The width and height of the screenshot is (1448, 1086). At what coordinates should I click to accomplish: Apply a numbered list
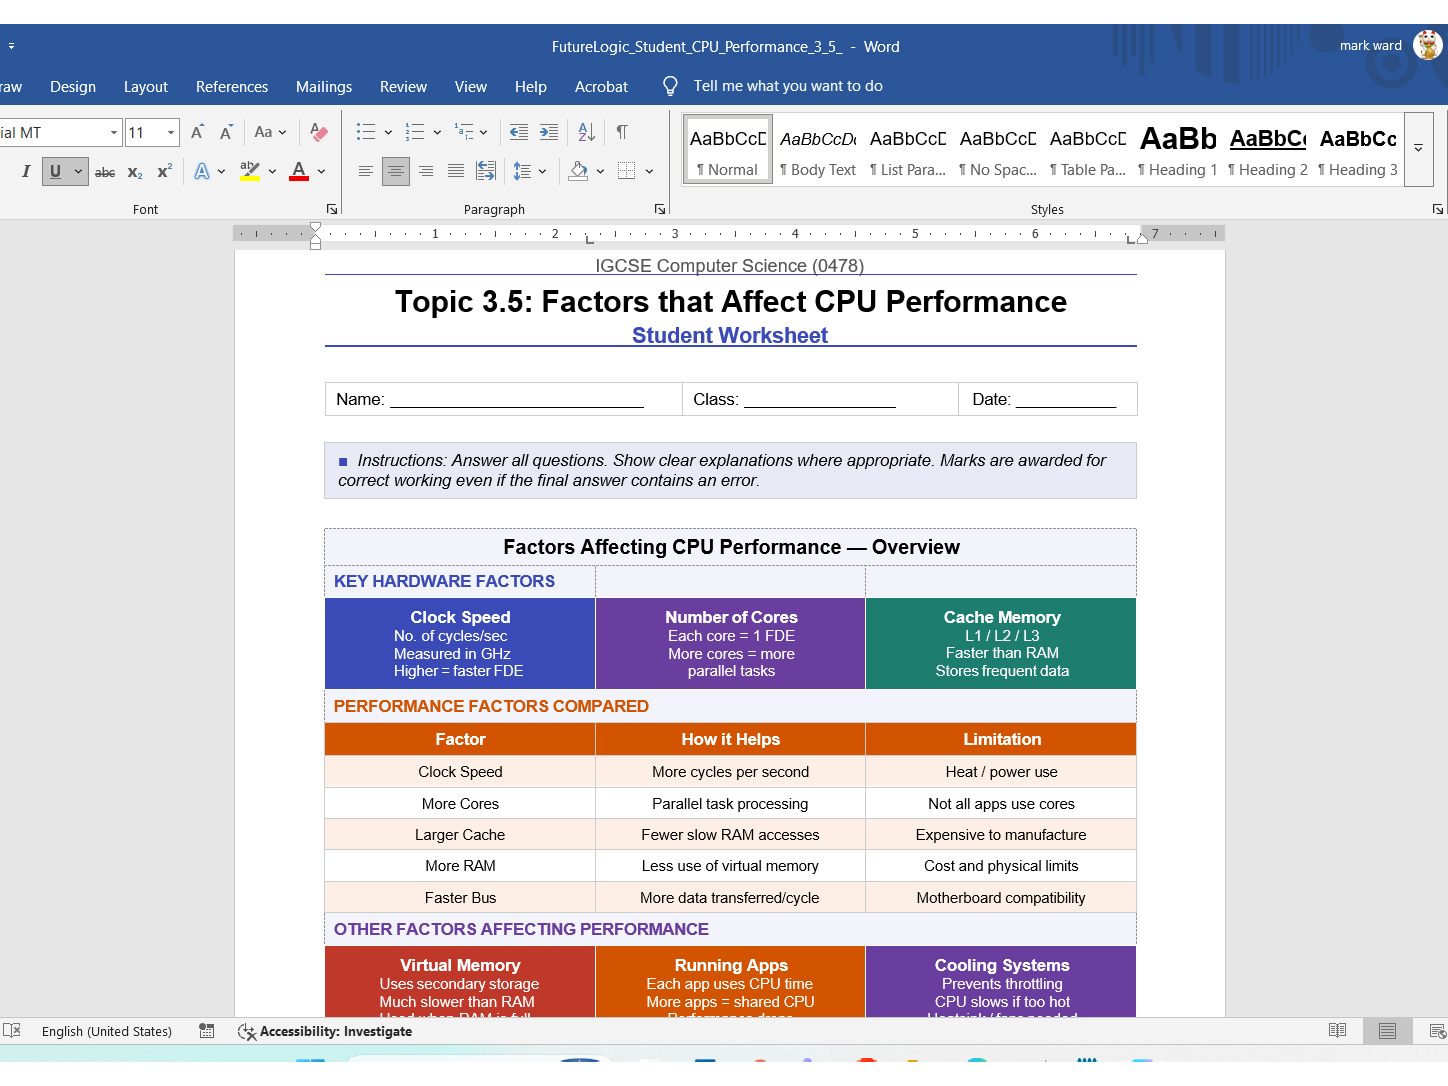click(x=415, y=132)
